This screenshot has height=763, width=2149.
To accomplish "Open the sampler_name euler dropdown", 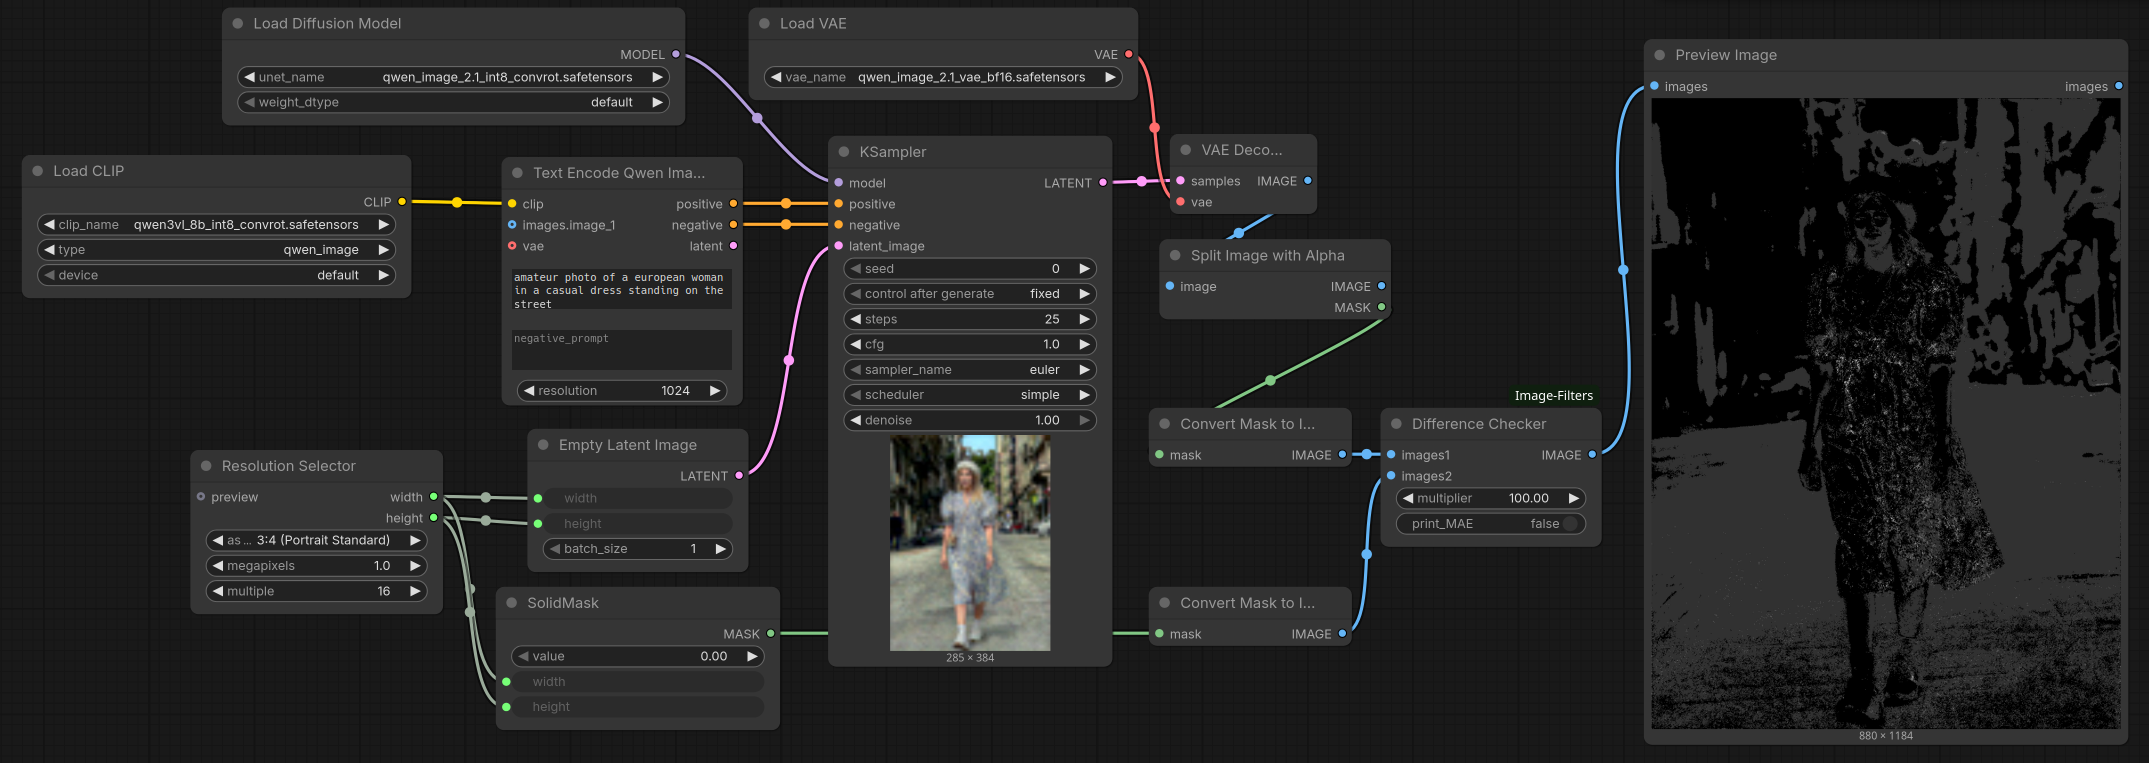I will 970,370.
